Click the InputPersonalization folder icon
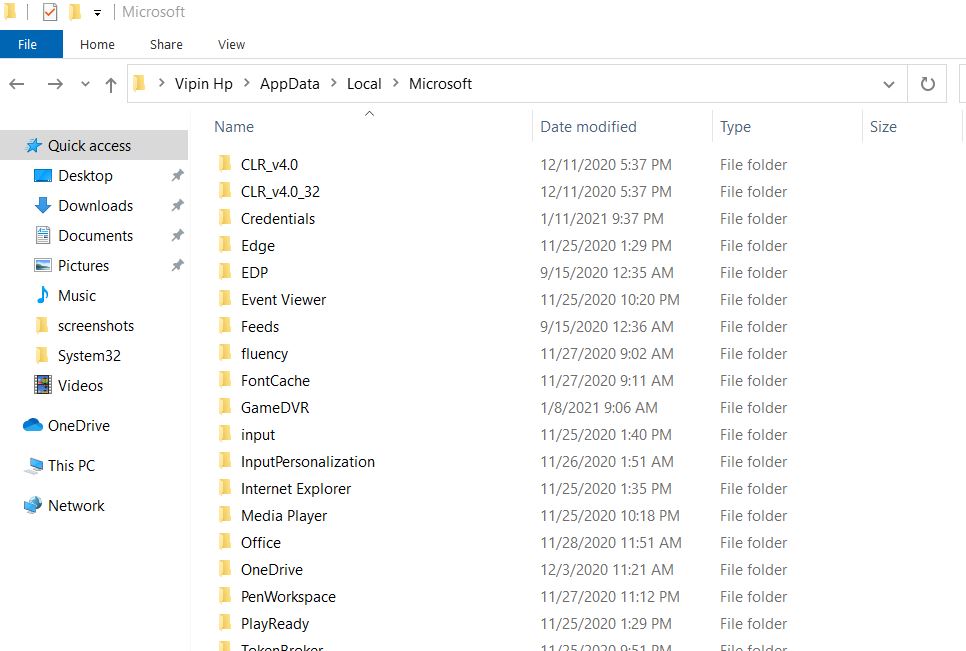 coord(225,461)
